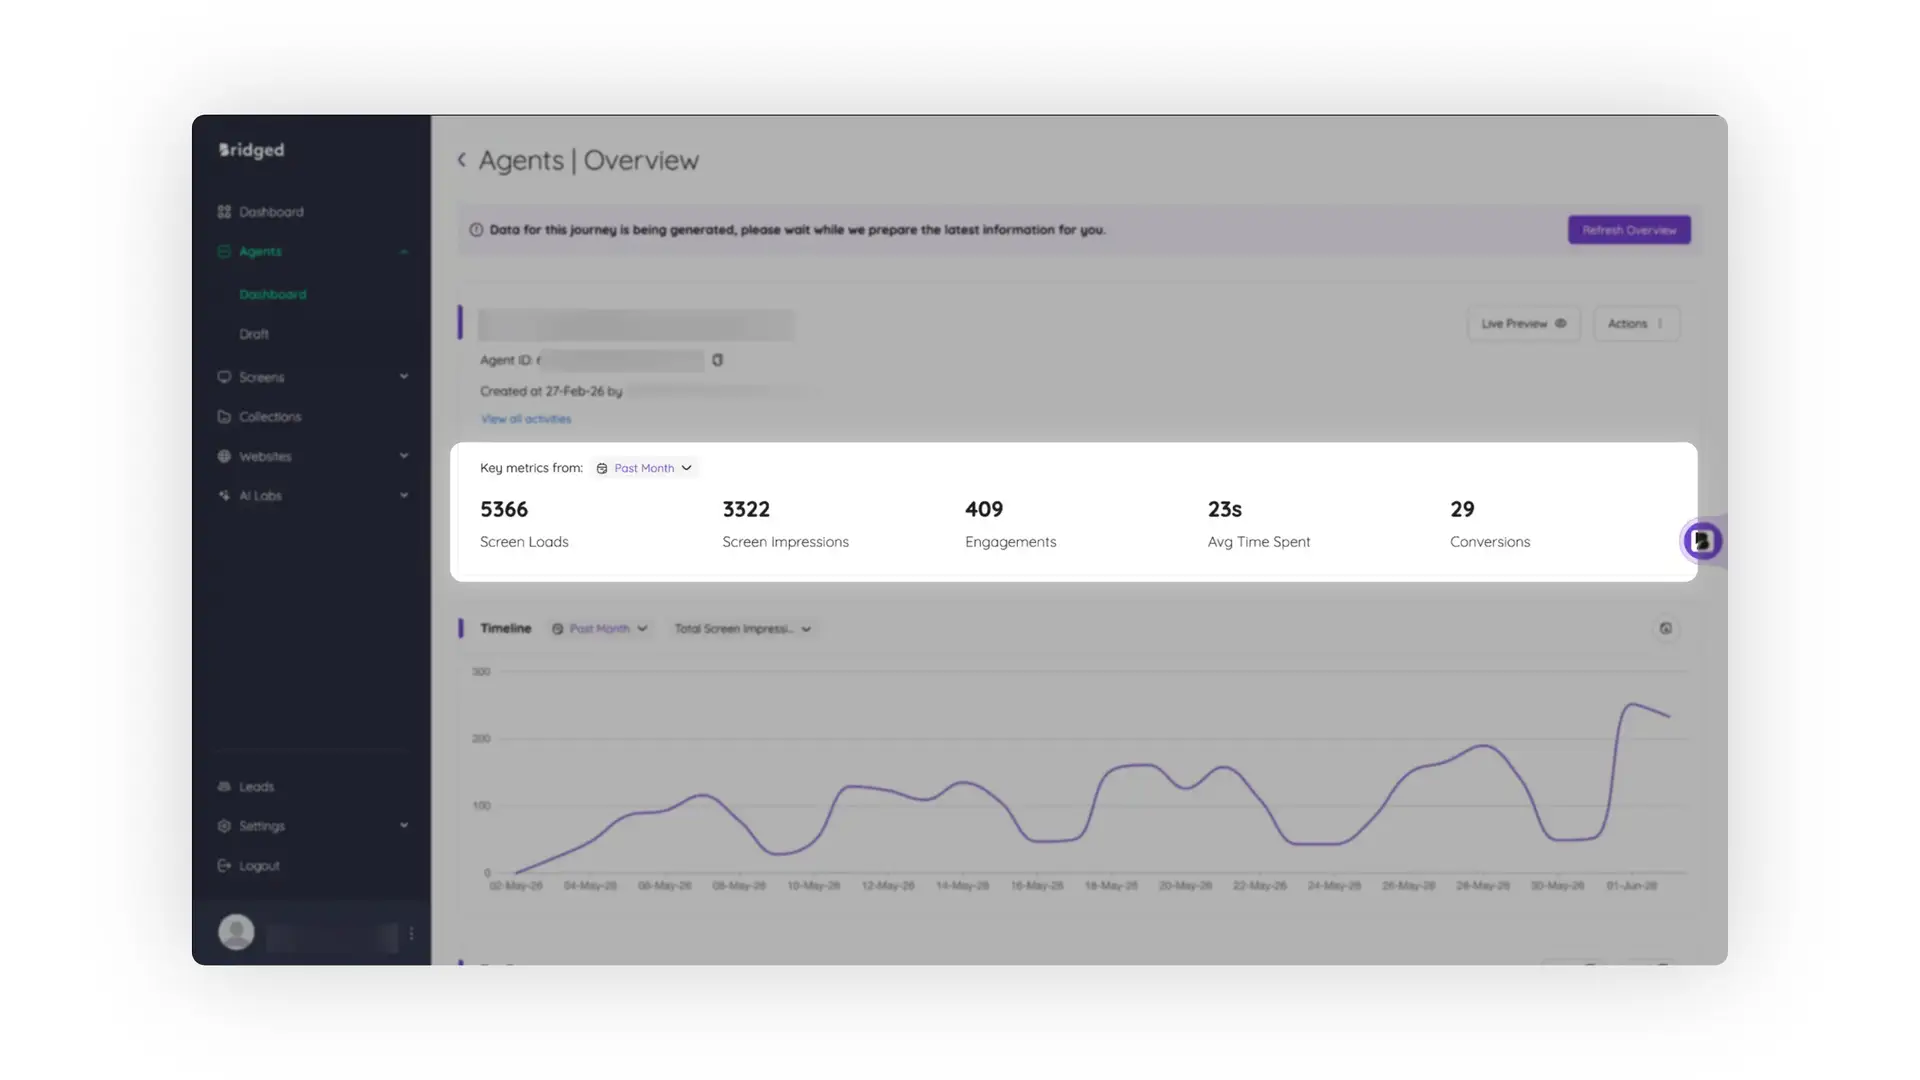
Task: Click the 3322 Screen Impressions value
Action: (x=746, y=509)
